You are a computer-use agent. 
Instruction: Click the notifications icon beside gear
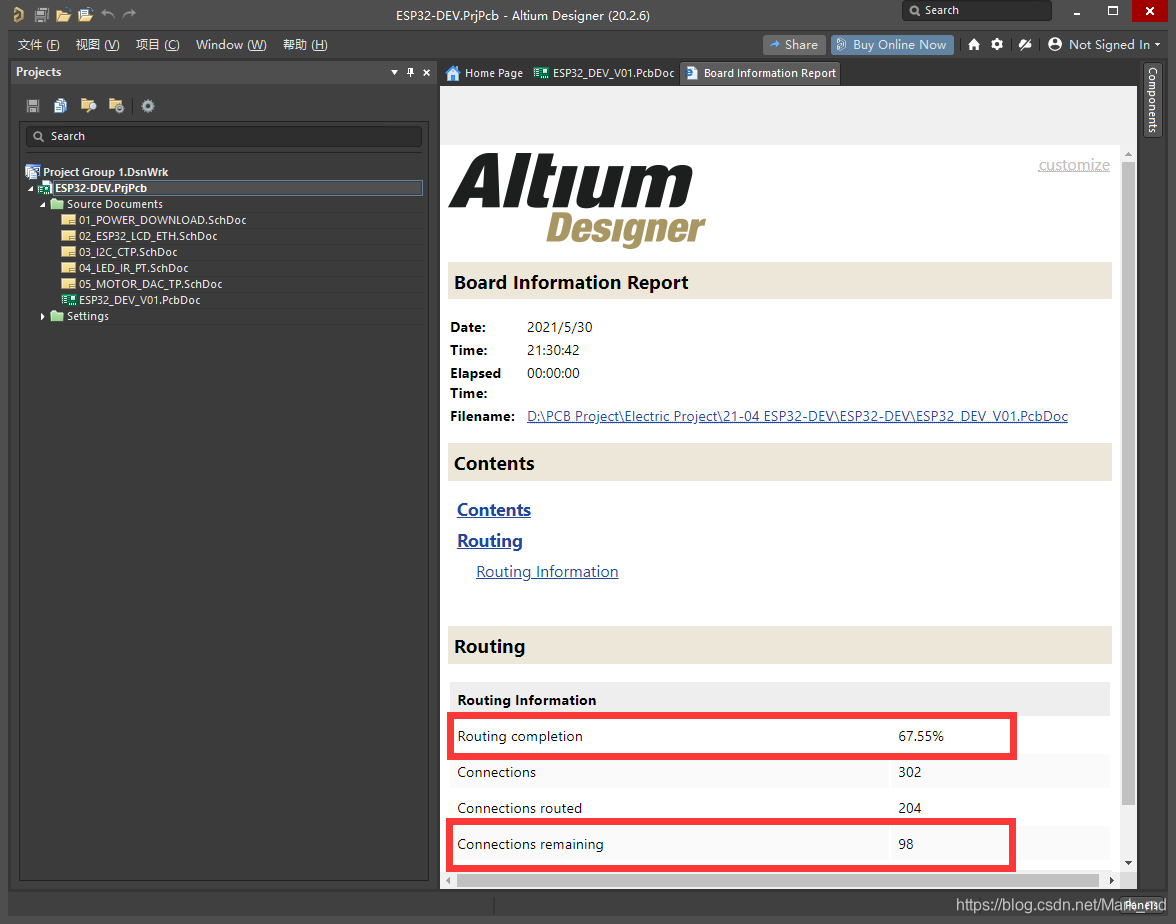1025,44
